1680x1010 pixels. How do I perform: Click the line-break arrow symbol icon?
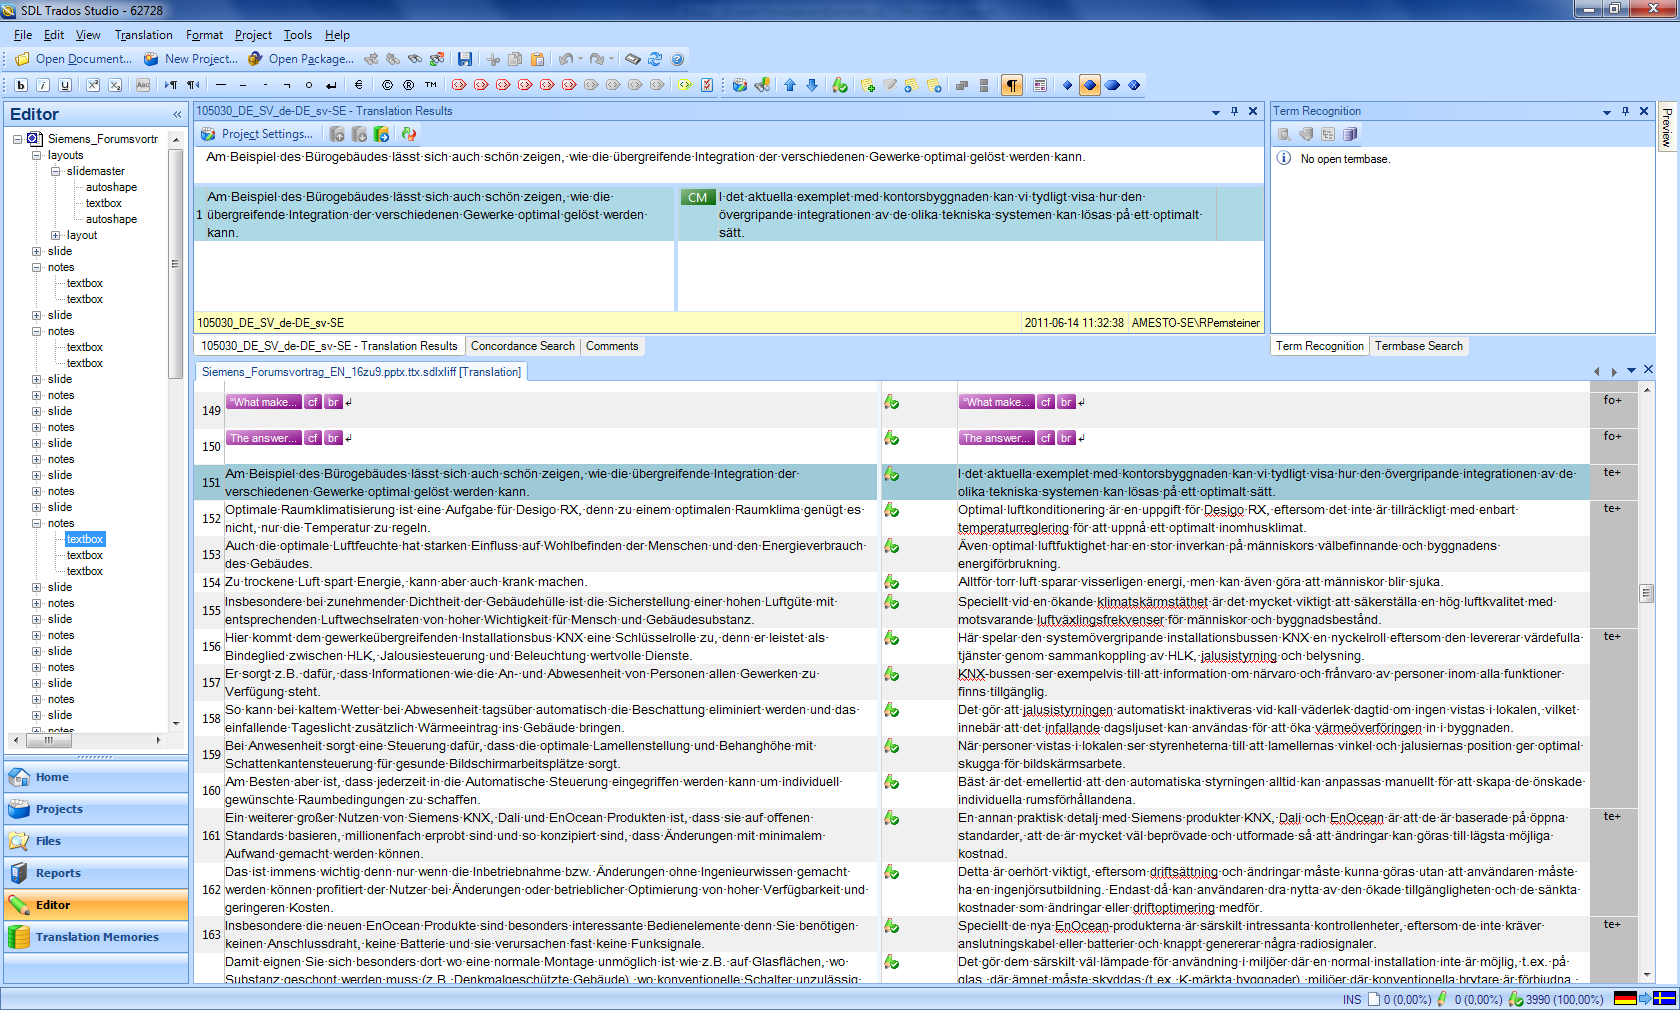coord(331,85)
